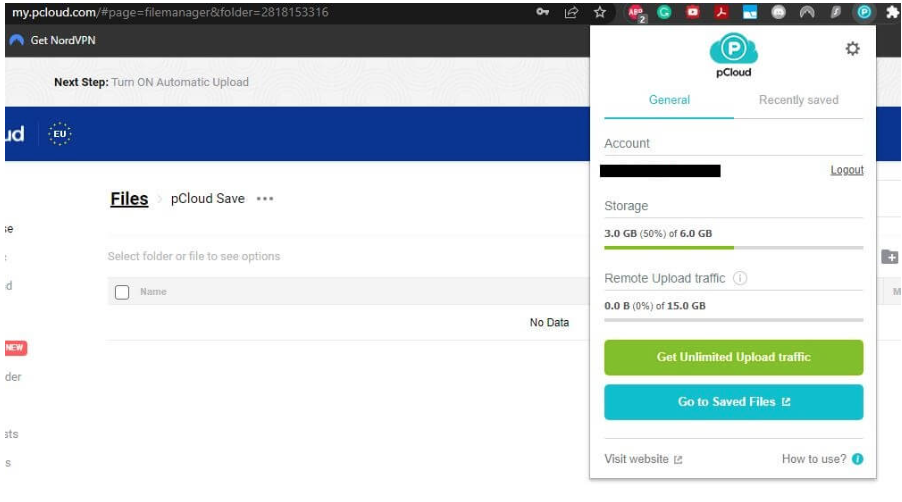Open the blue window extension icon
The image size is (902, 502).
point(750,12)
